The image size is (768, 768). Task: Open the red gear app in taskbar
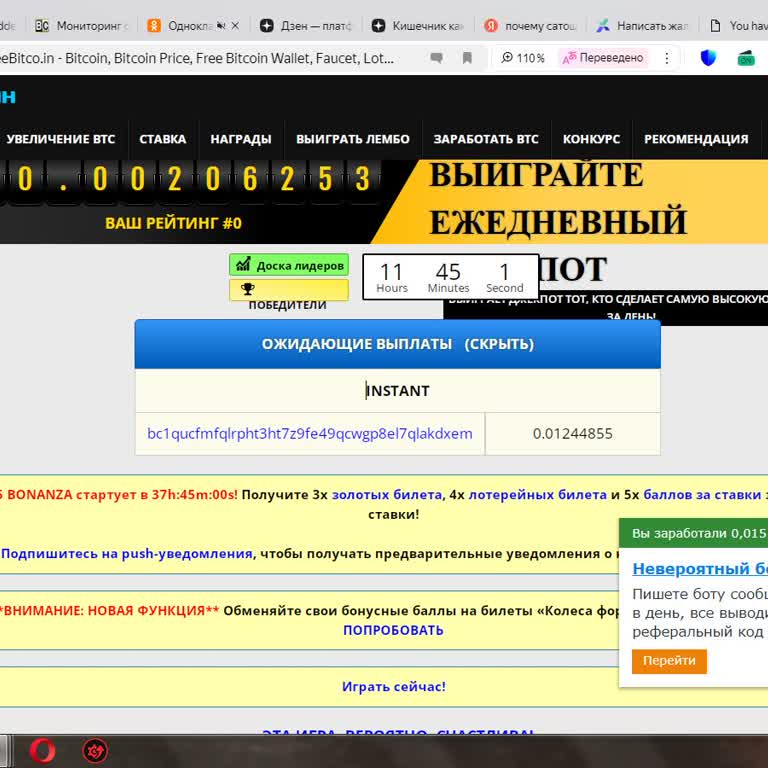[95, 750]
